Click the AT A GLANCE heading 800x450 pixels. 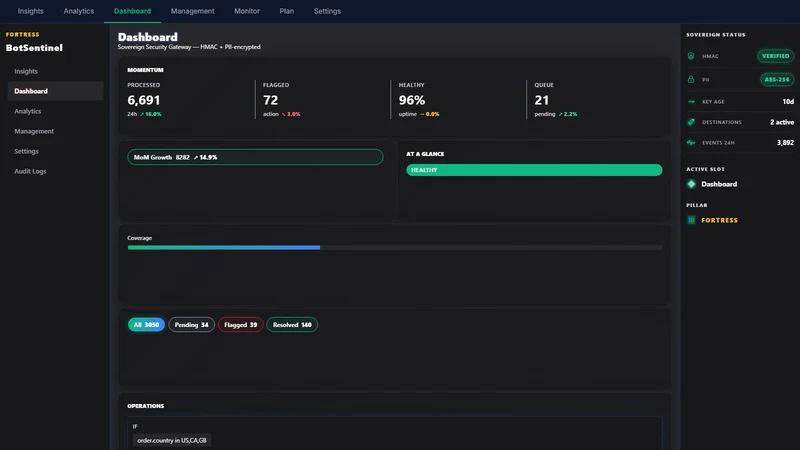[425, 154]
